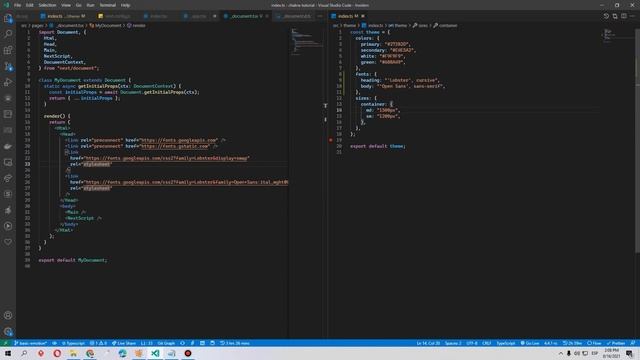Open the Search view in activity bar
The width and height of the screenshot is (640, 360).
tap(8, 34)
